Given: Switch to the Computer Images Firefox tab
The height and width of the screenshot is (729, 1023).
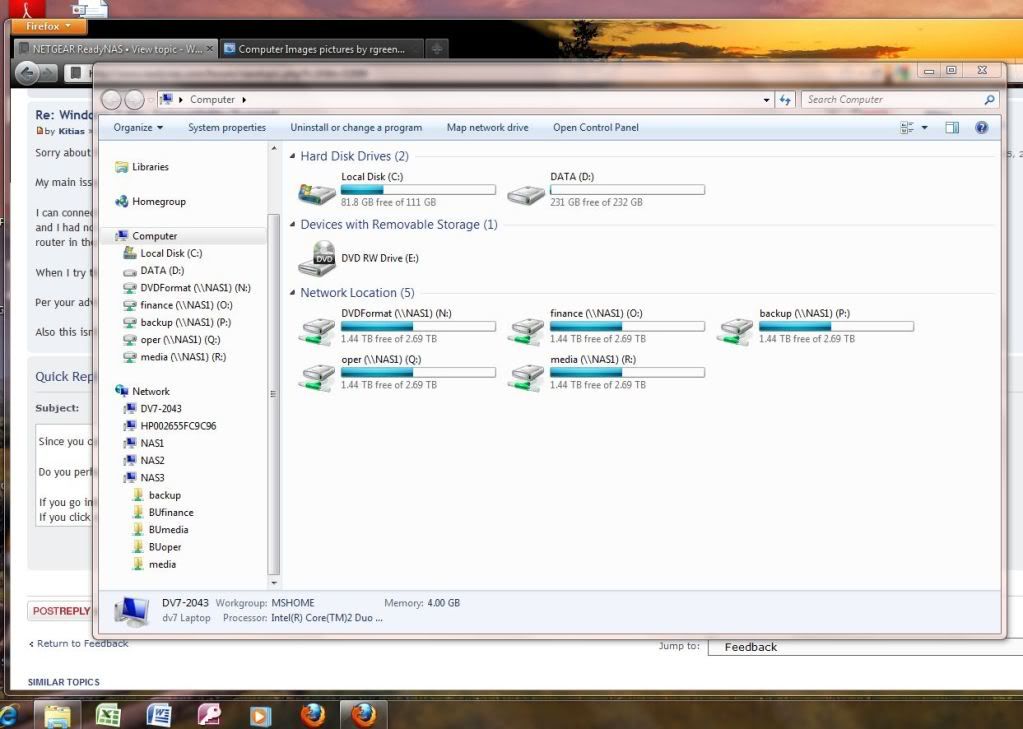Looking at the screenshot, I should pyautogui.click(x=322, y=49).
